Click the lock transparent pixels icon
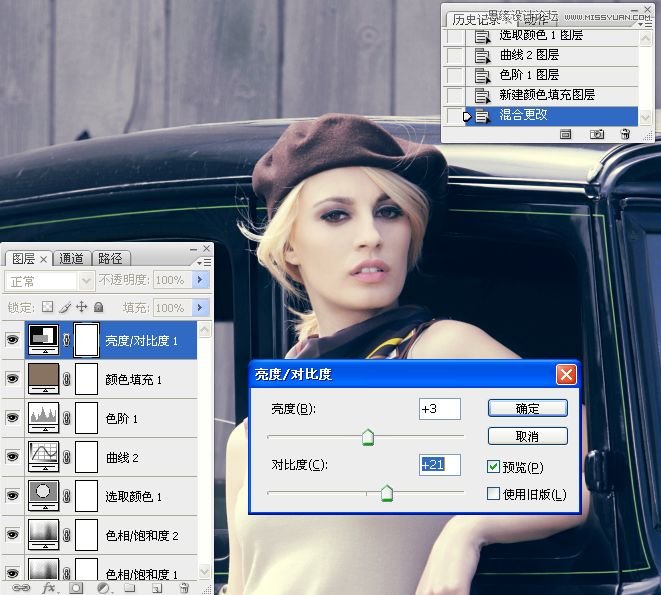Screen dimensions: 661x595 (46, 308)
